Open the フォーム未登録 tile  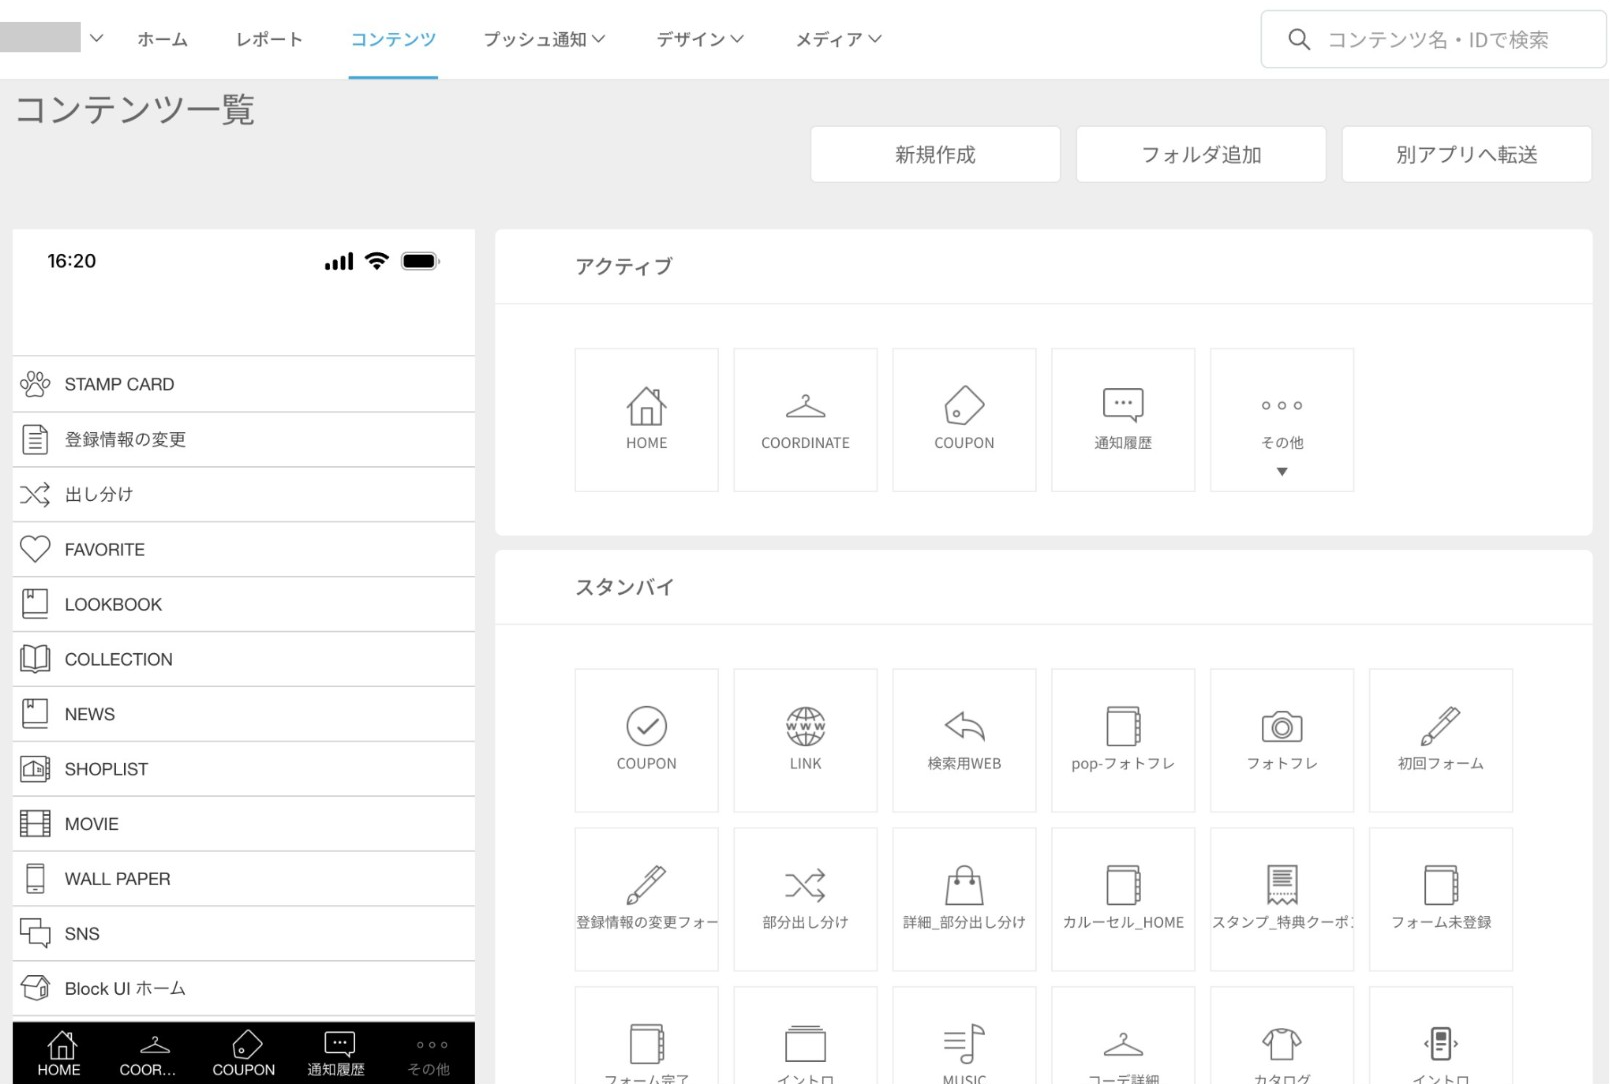1441,899
